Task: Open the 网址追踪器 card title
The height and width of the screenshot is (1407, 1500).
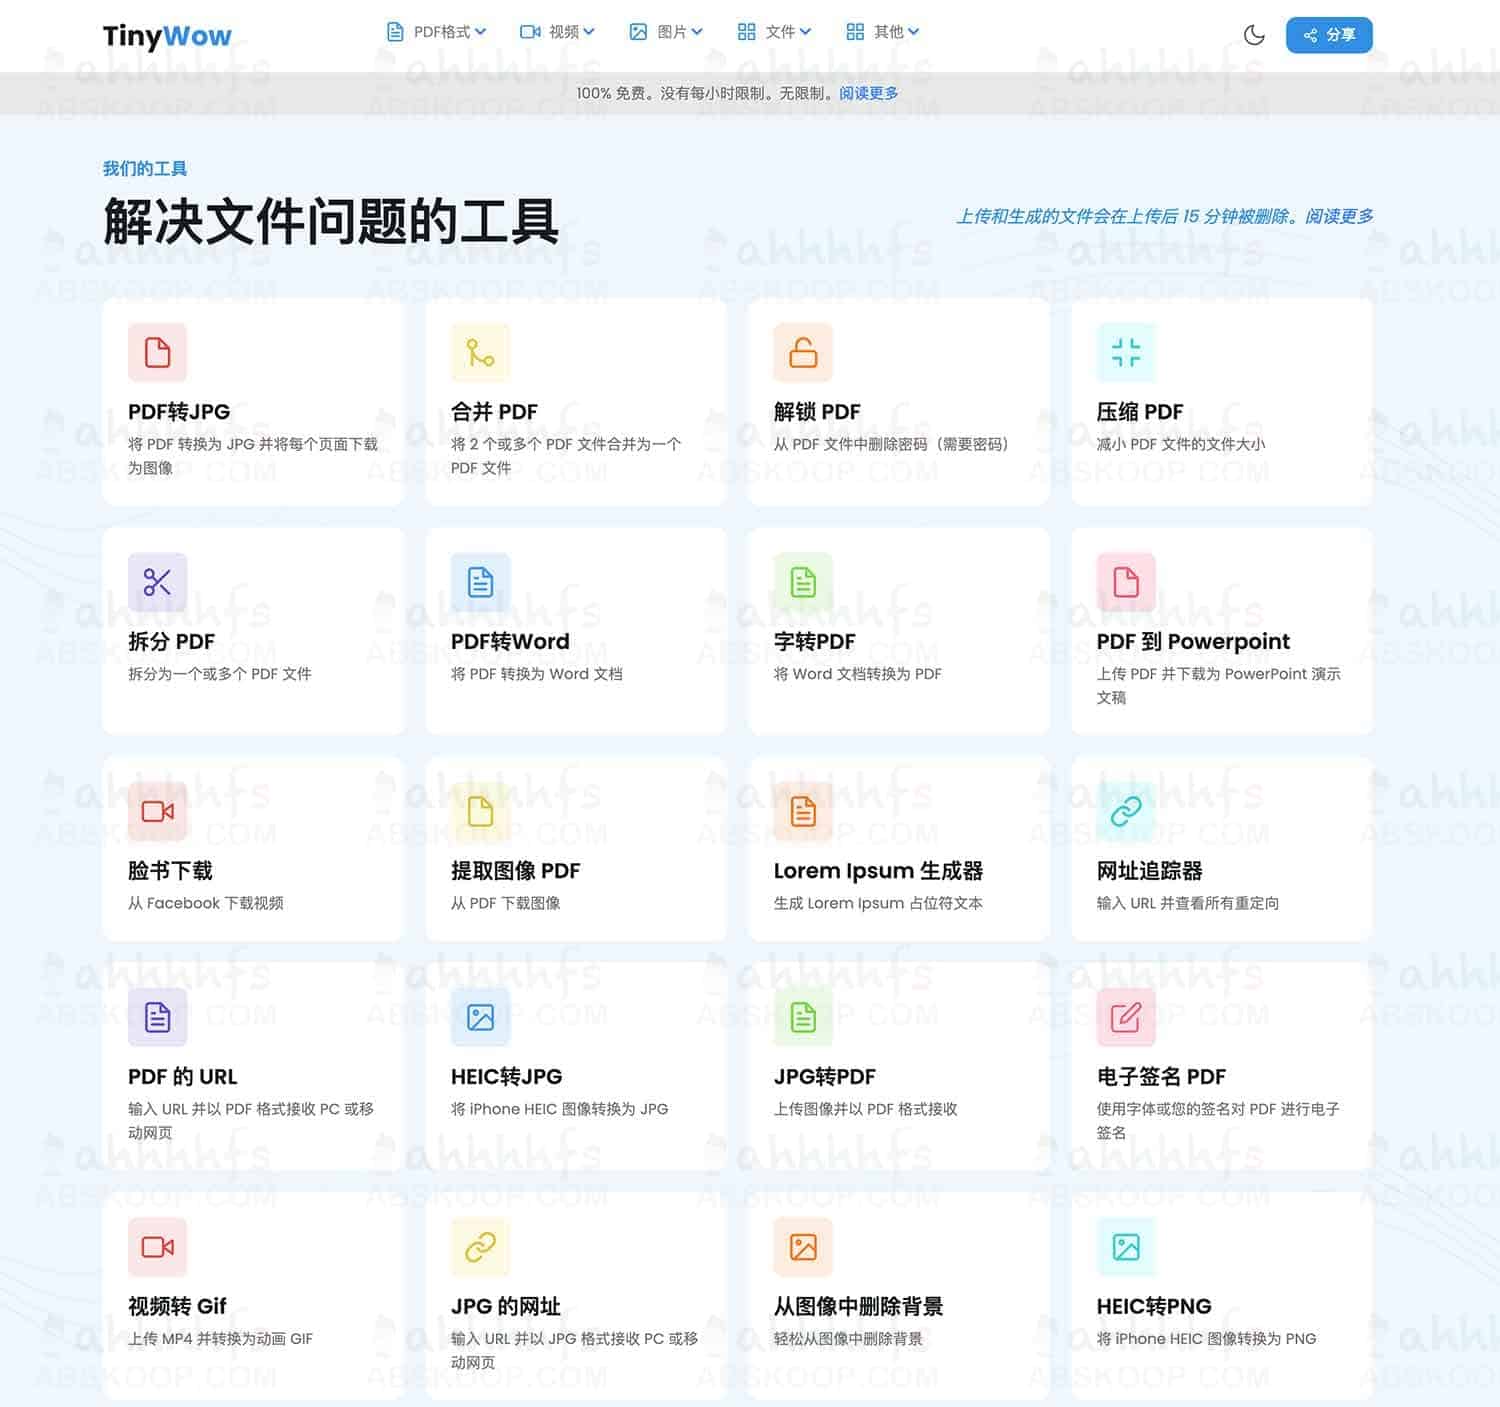Action: pos(1150,871)
